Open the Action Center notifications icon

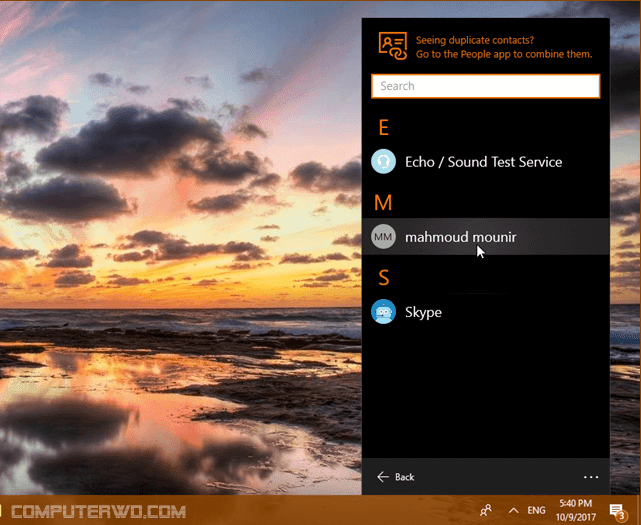tap(618, 511)
